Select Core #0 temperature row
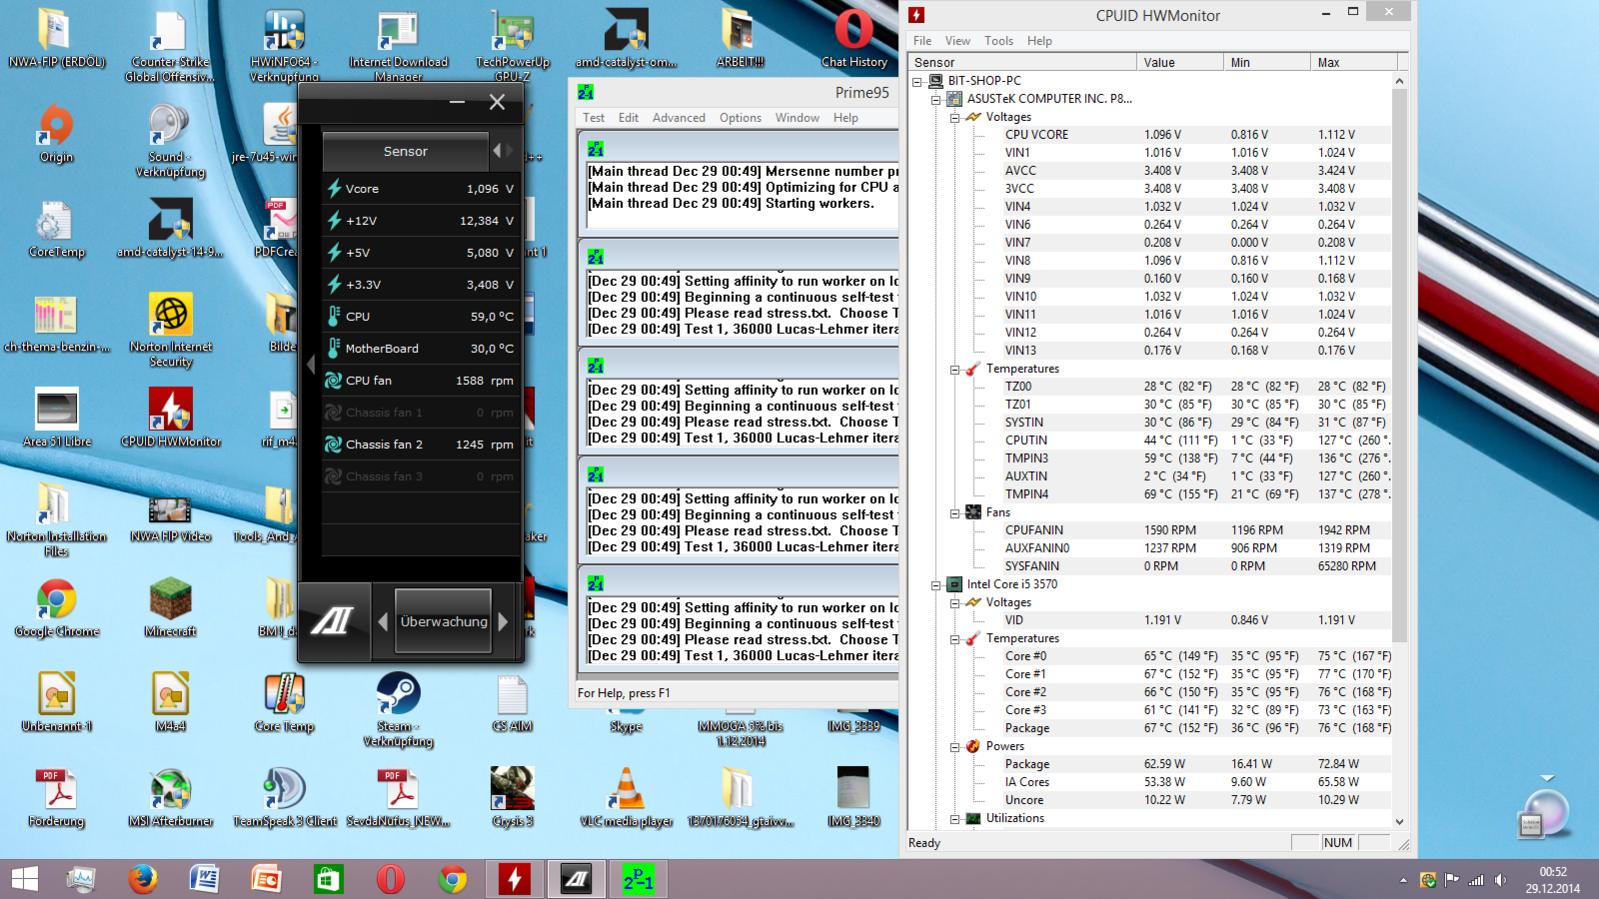 pyautogui.click(x=1195, y=657)
